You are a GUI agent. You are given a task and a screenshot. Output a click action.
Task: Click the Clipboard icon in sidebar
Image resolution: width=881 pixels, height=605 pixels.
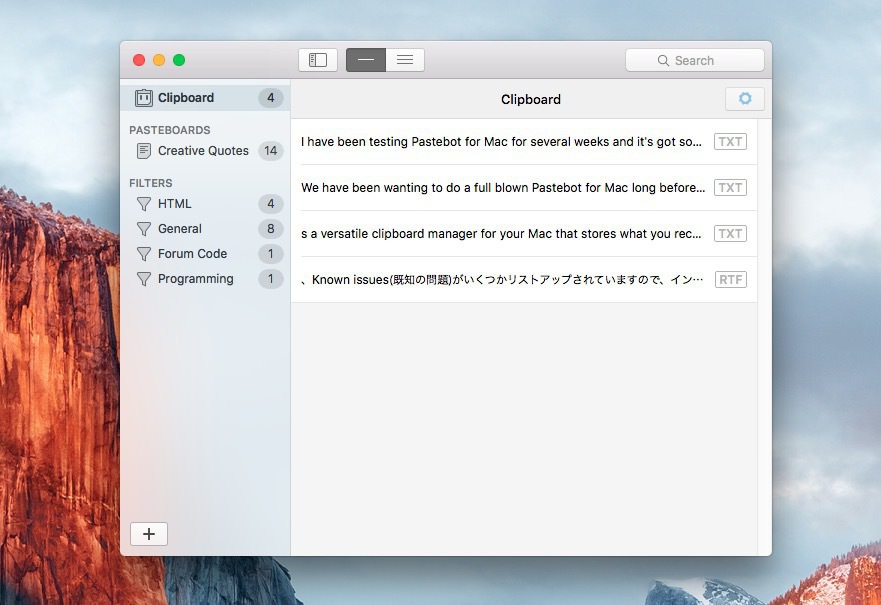(144, 98)
